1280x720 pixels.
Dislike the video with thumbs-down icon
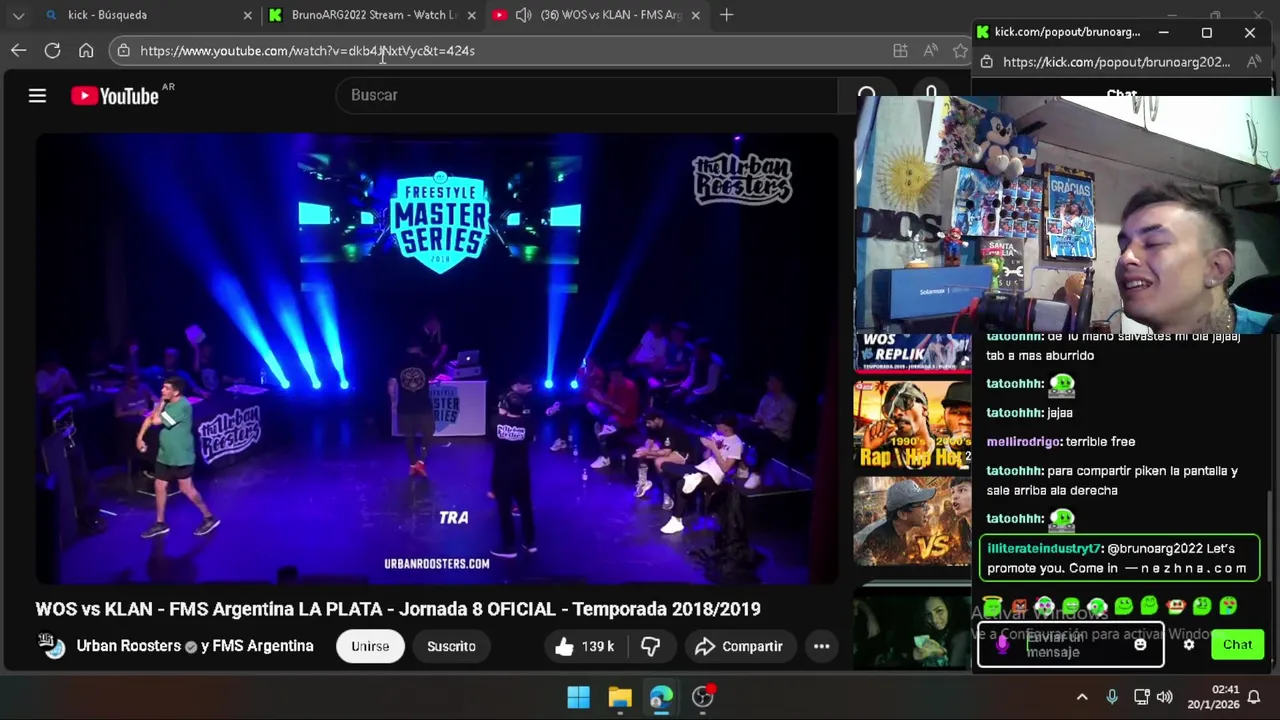[650, 646]
